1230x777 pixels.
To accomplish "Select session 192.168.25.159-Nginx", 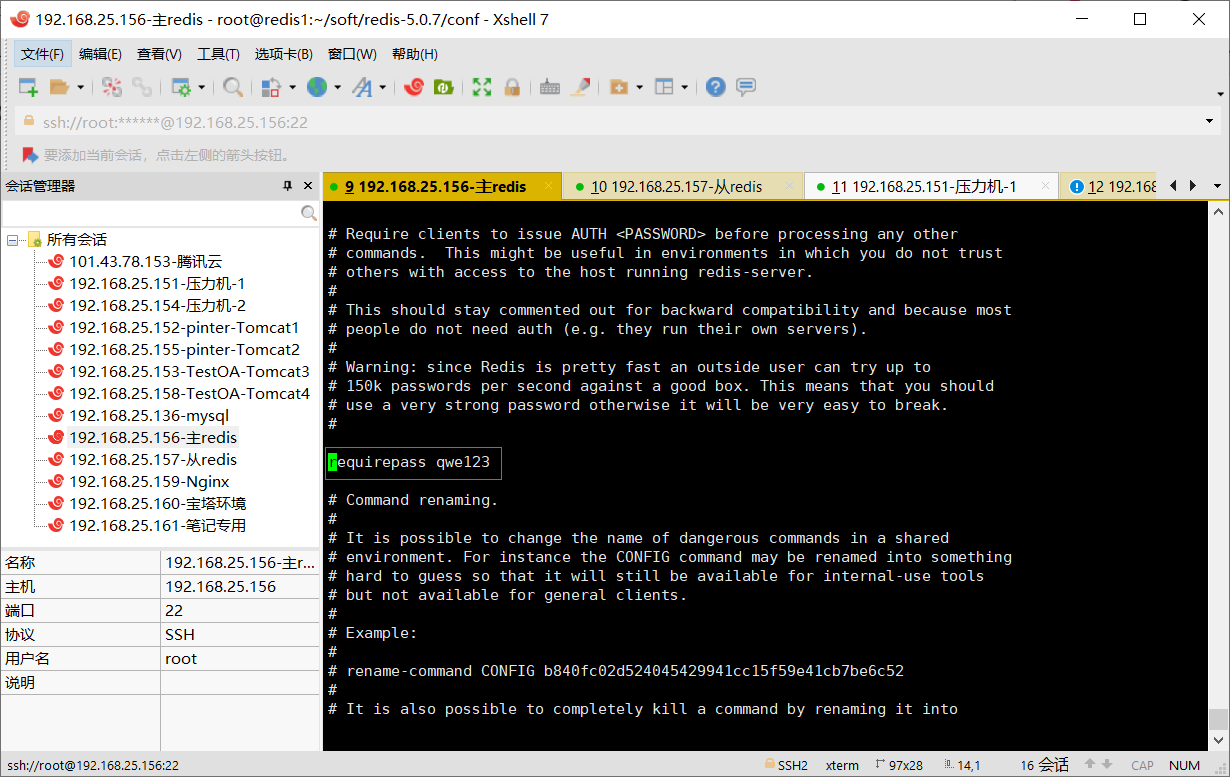I will pos(149,482).
